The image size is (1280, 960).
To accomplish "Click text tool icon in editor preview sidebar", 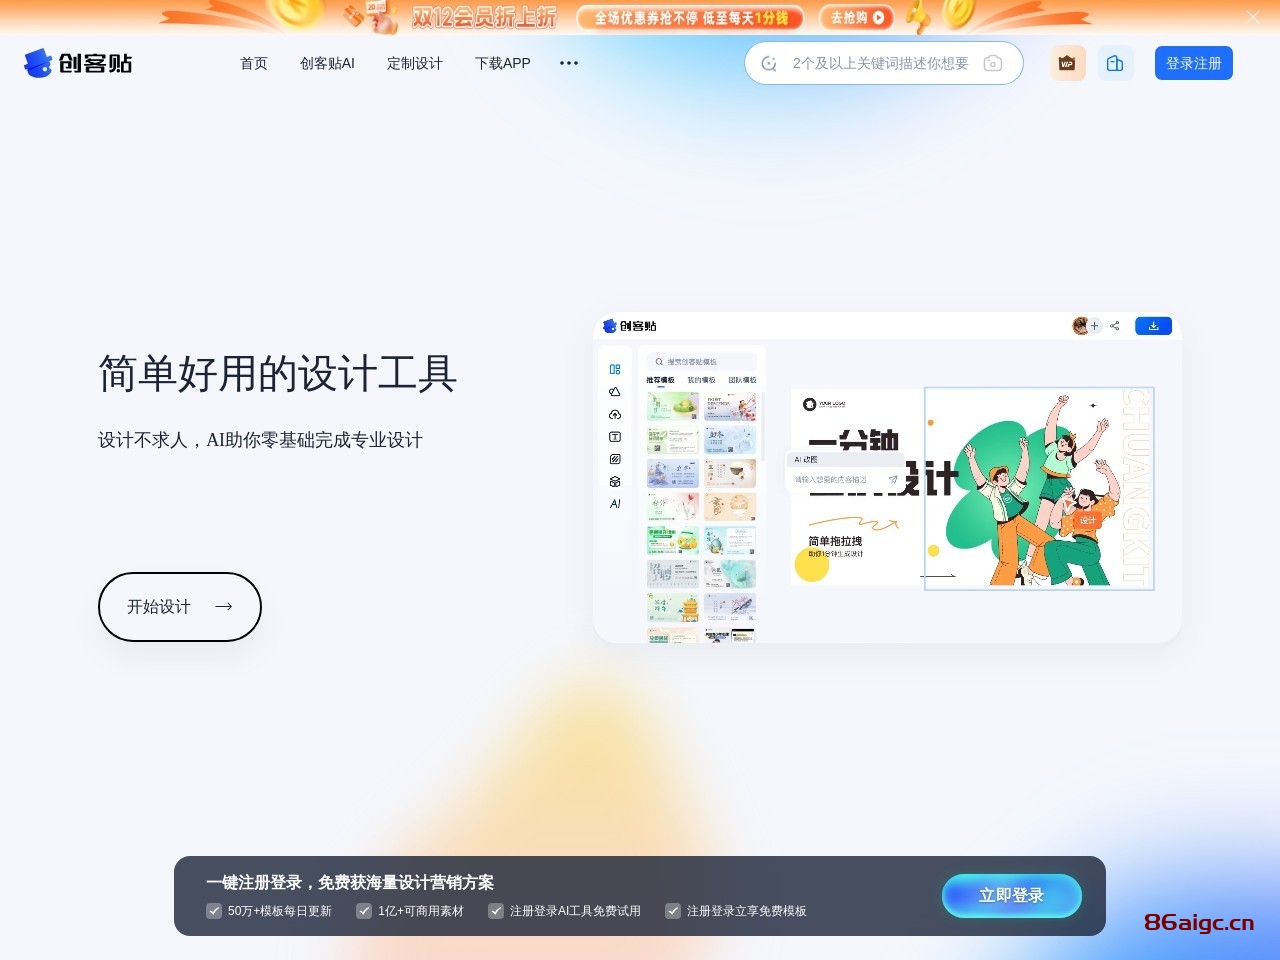I will pyautogui.click(x=615, y=437).
